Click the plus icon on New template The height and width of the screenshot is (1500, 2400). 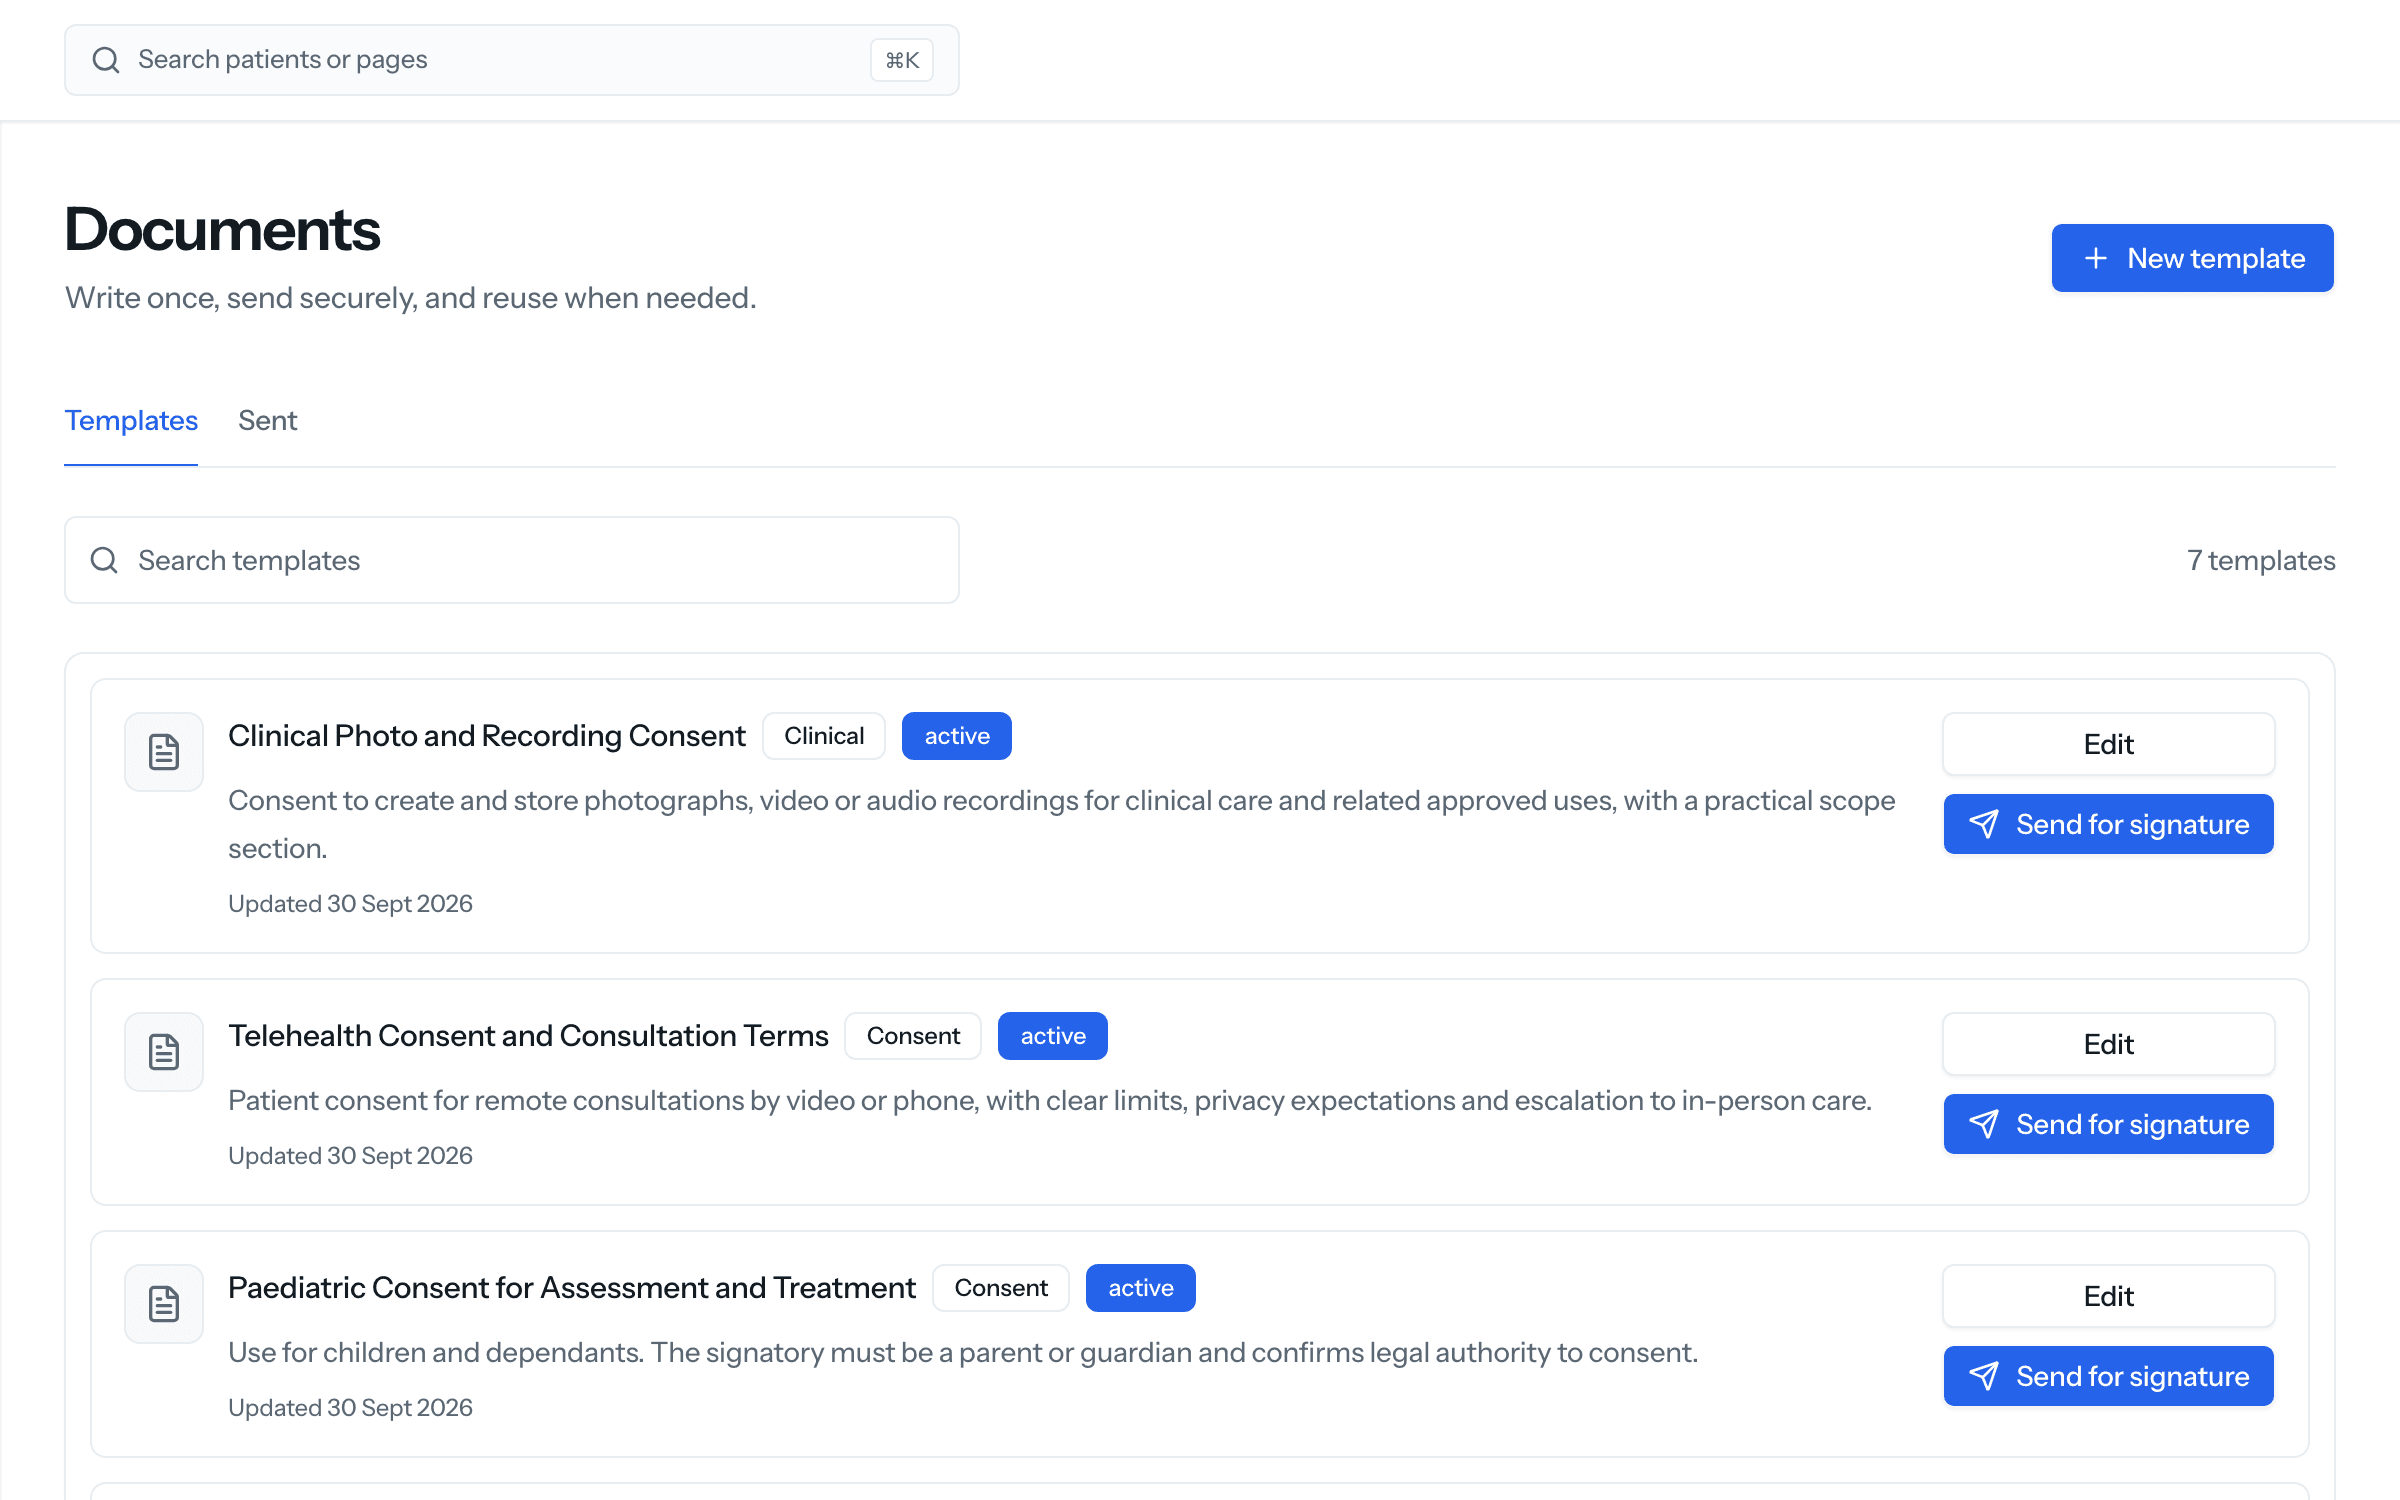point(2096,258)
